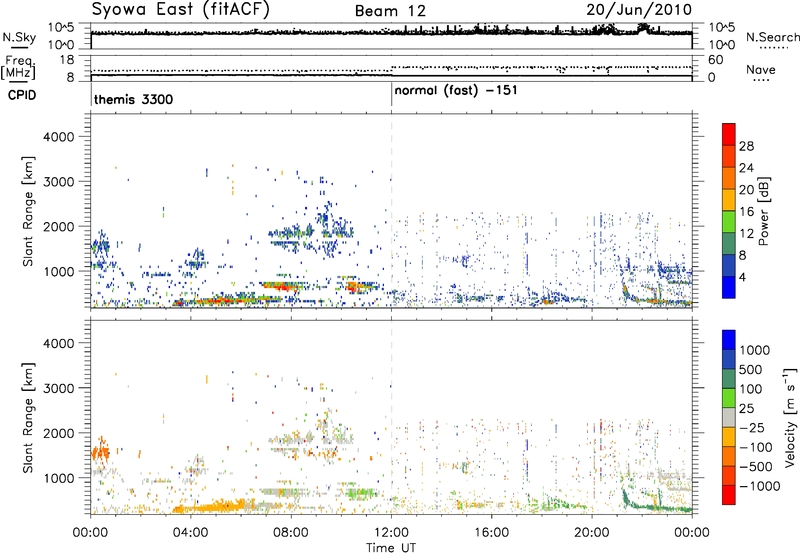Viewport: 800px width, 554px height.
Task: Click the 'Beam 12' label
Action: (390, 11)
